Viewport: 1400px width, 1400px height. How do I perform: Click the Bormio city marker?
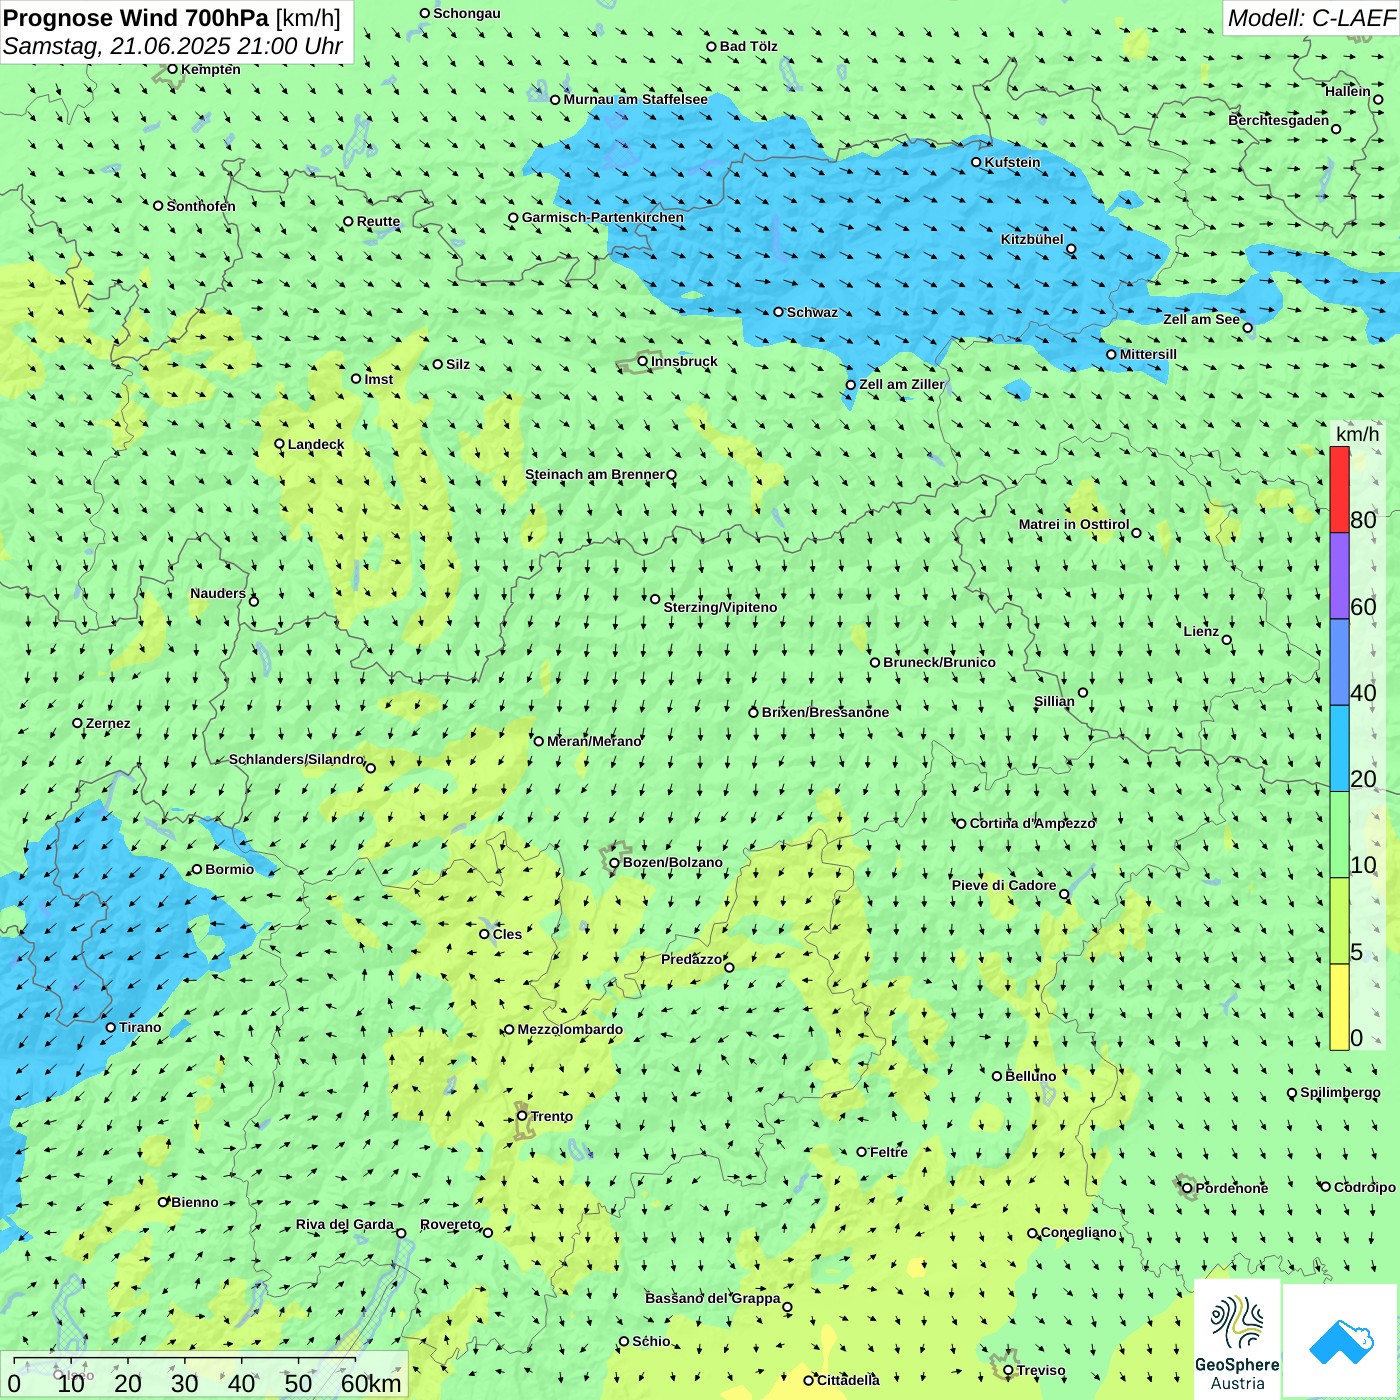pos(197,869)
